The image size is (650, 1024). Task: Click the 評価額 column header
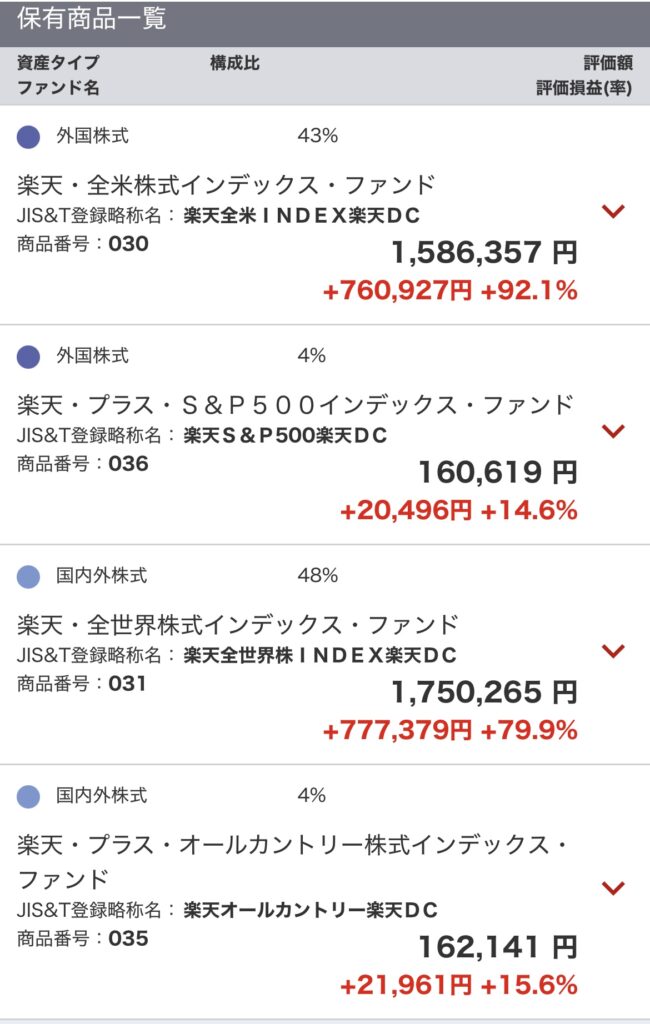click(x=608, y=63)
